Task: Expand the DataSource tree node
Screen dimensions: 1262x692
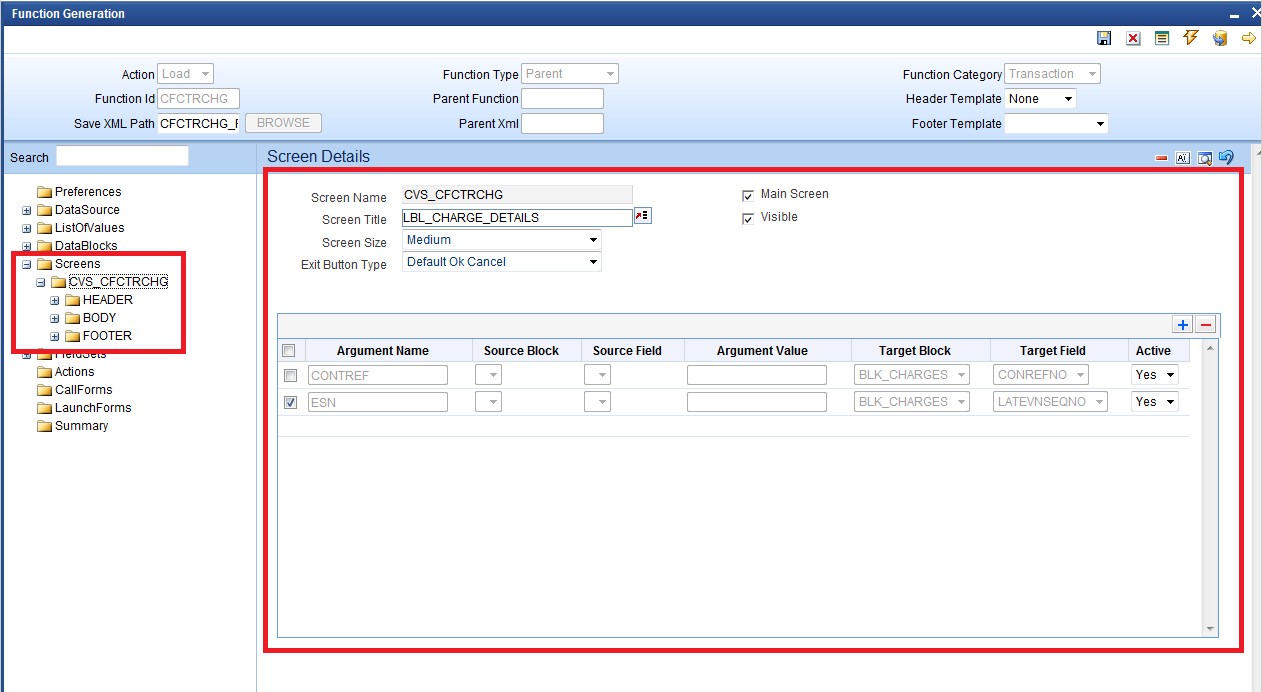Action: point(27,210)
